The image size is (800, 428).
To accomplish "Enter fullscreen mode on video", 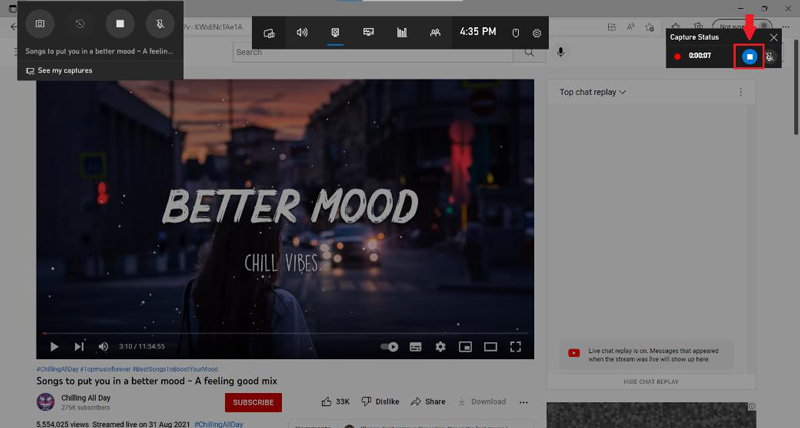I will tap(516, 347).
